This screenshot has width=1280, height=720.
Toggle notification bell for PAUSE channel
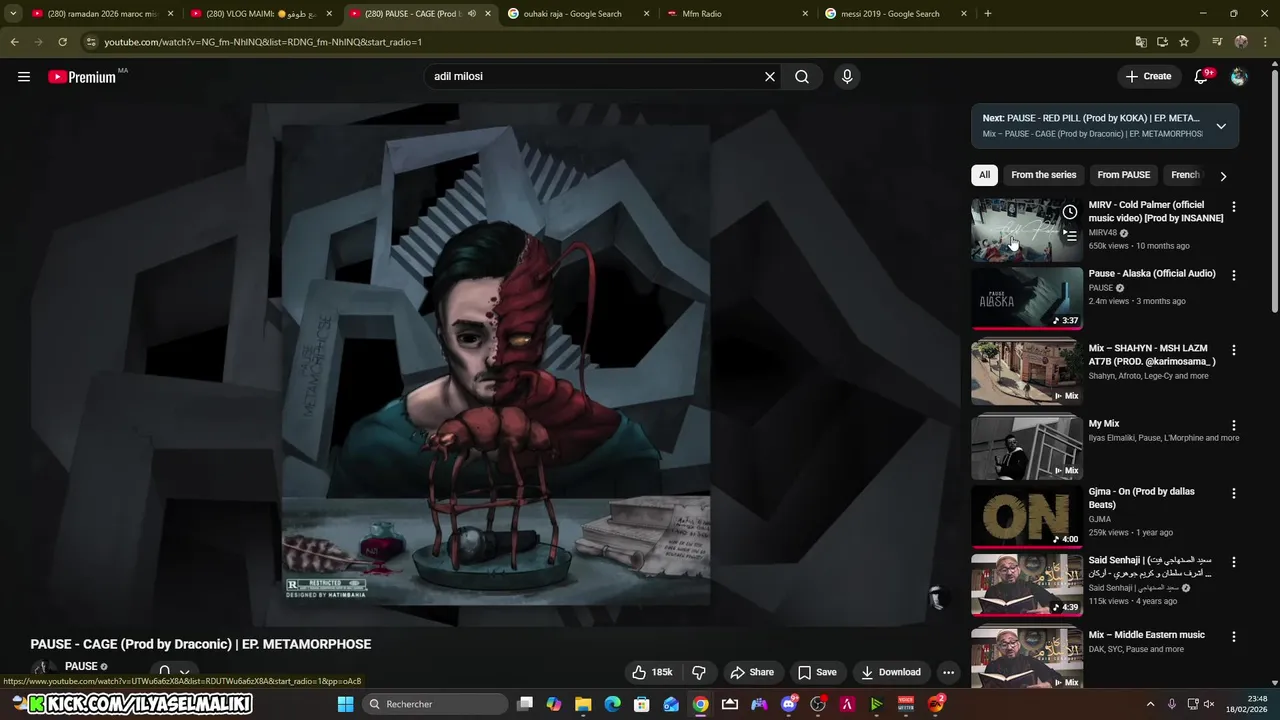(x=172, y=672)
